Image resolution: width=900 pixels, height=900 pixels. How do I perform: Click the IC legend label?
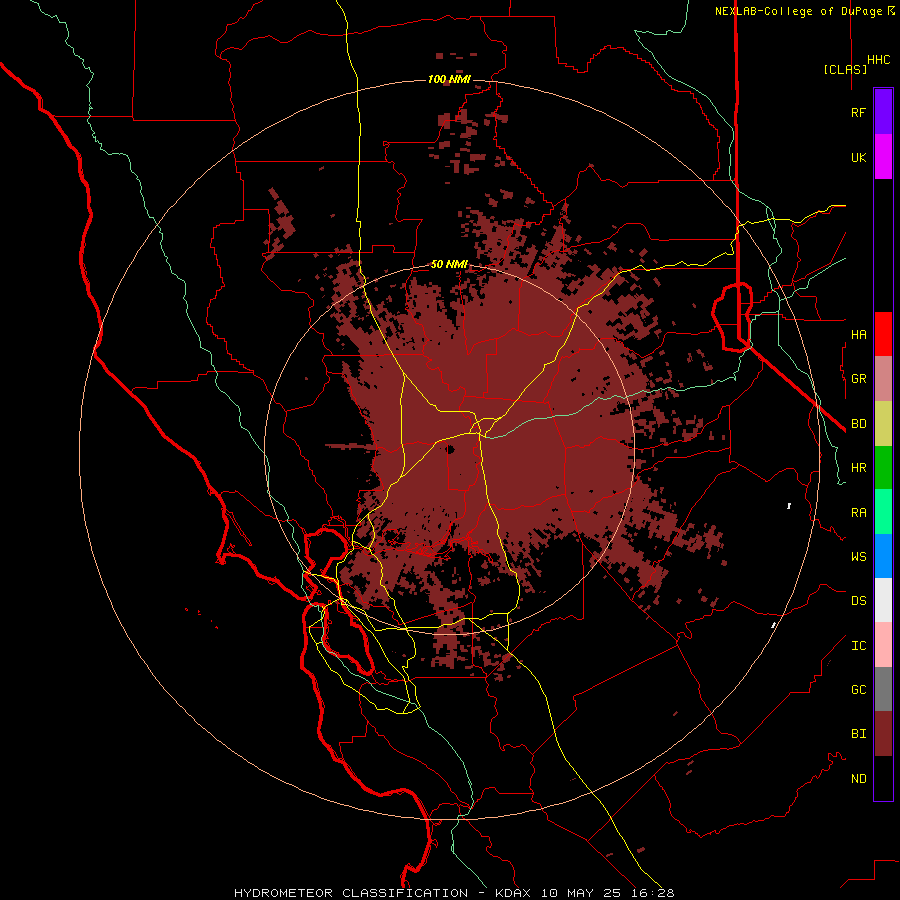858,645
